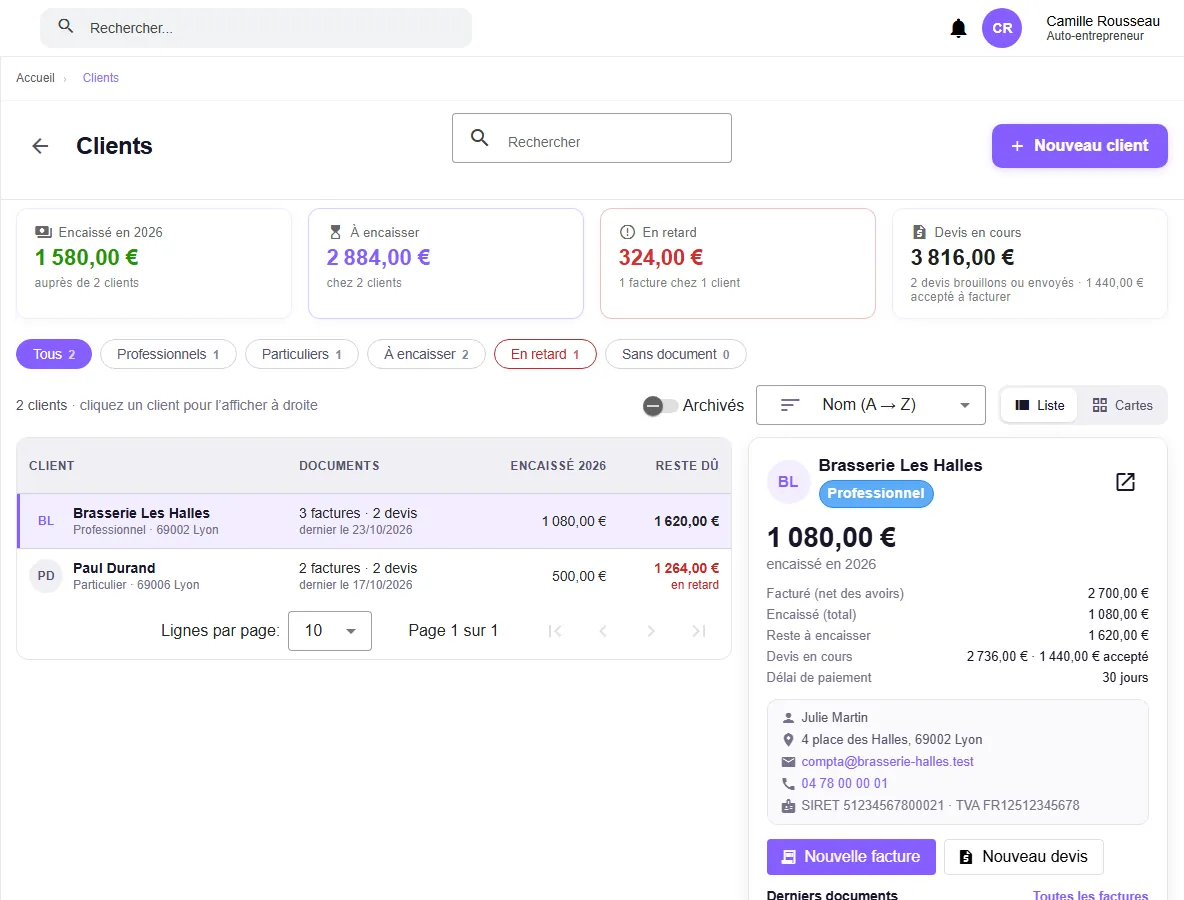This screenshot has height=900, width=1184.
Task: Click the CR user avatar
Action: [x=1002, y=28]
